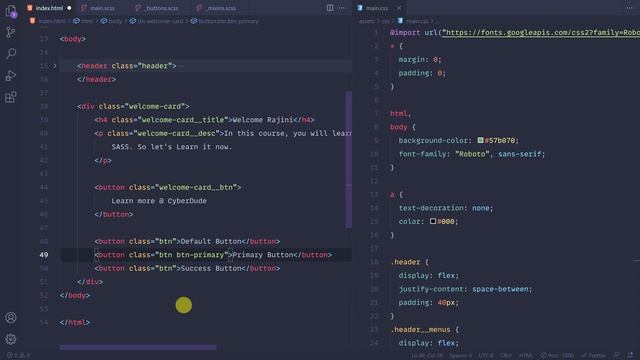
Task: Open the Google Fonts URL in the import line
Action: 540,32
